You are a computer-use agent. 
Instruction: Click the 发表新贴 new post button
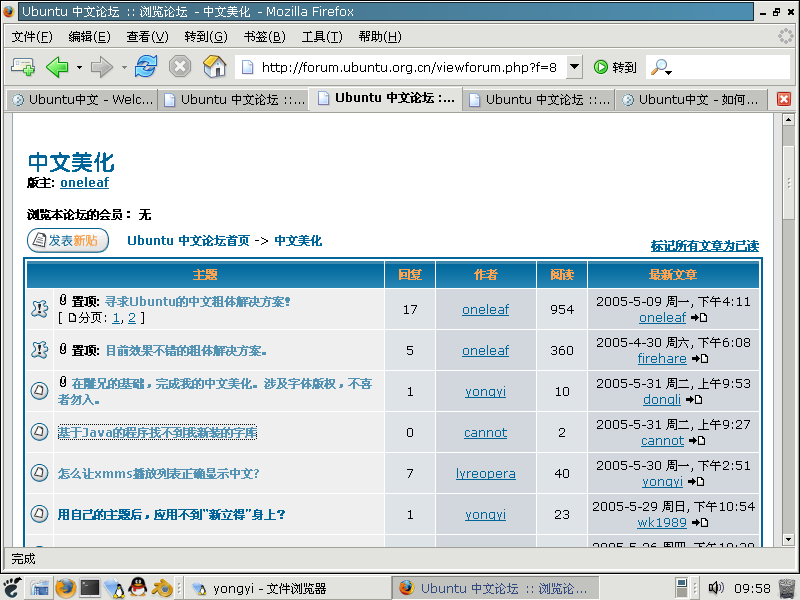(x=68, y=240)
